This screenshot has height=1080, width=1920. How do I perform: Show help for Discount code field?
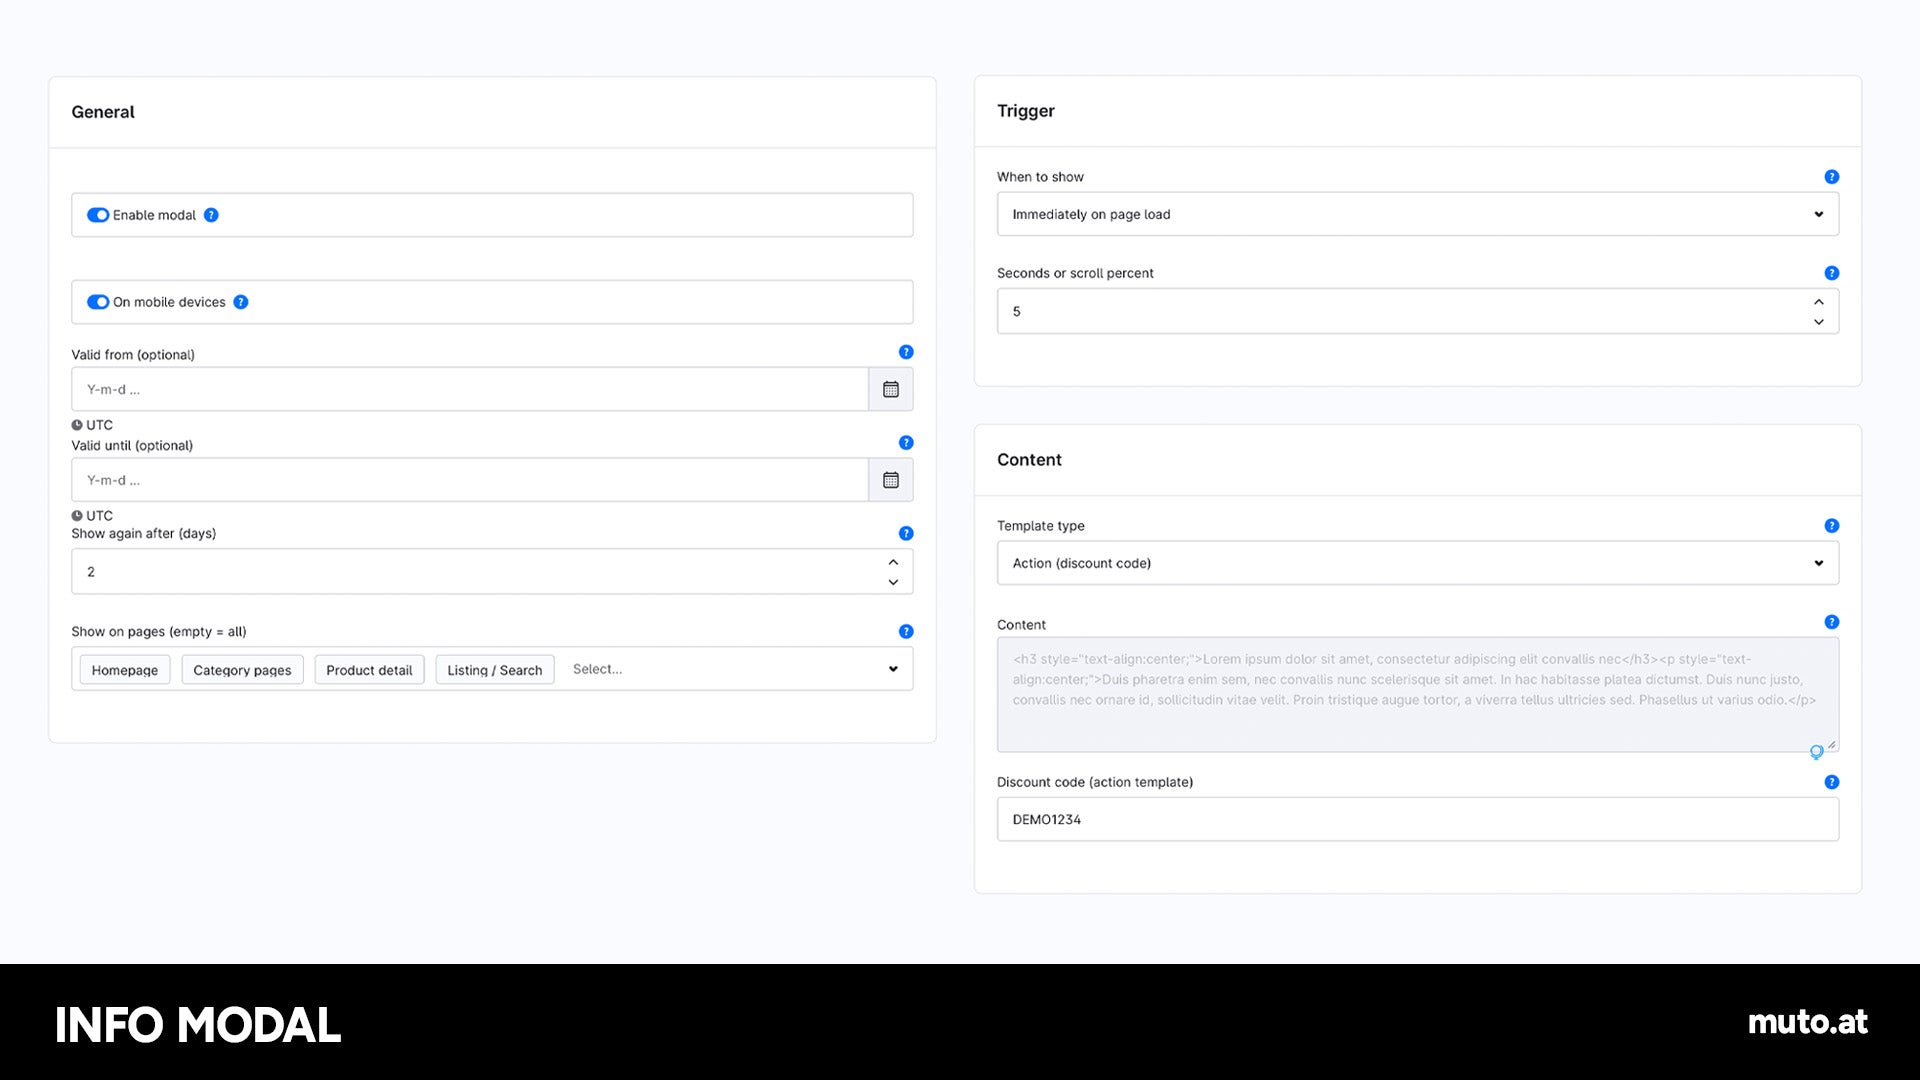point(1831,782)
